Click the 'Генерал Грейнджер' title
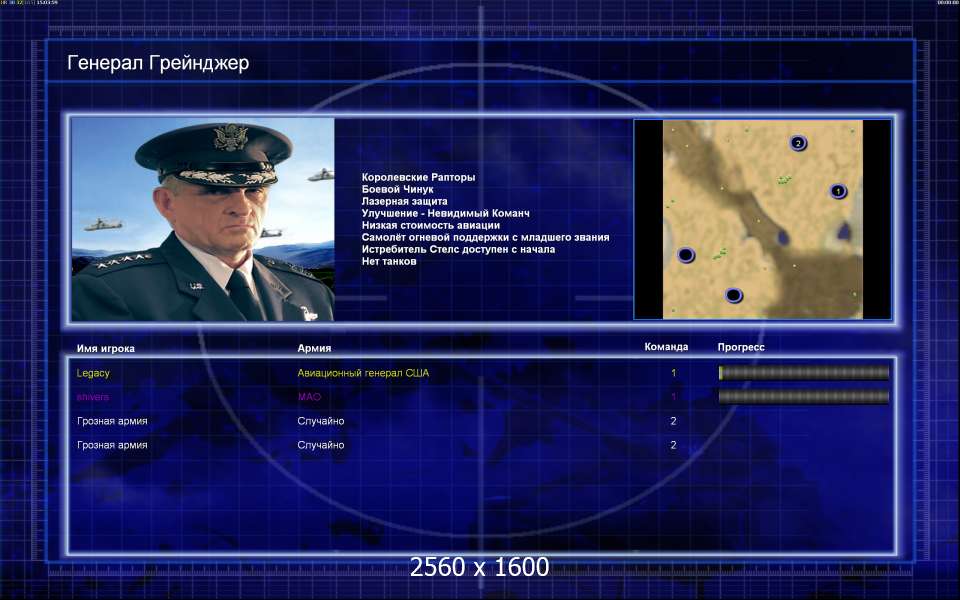960x600 pixels. [x=158, y=62]
